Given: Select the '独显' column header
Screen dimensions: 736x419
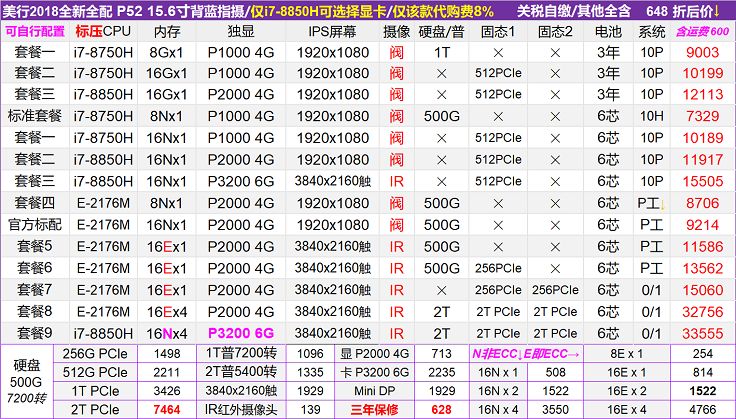Looking at the screenshot, I should [x=241, y=31].
